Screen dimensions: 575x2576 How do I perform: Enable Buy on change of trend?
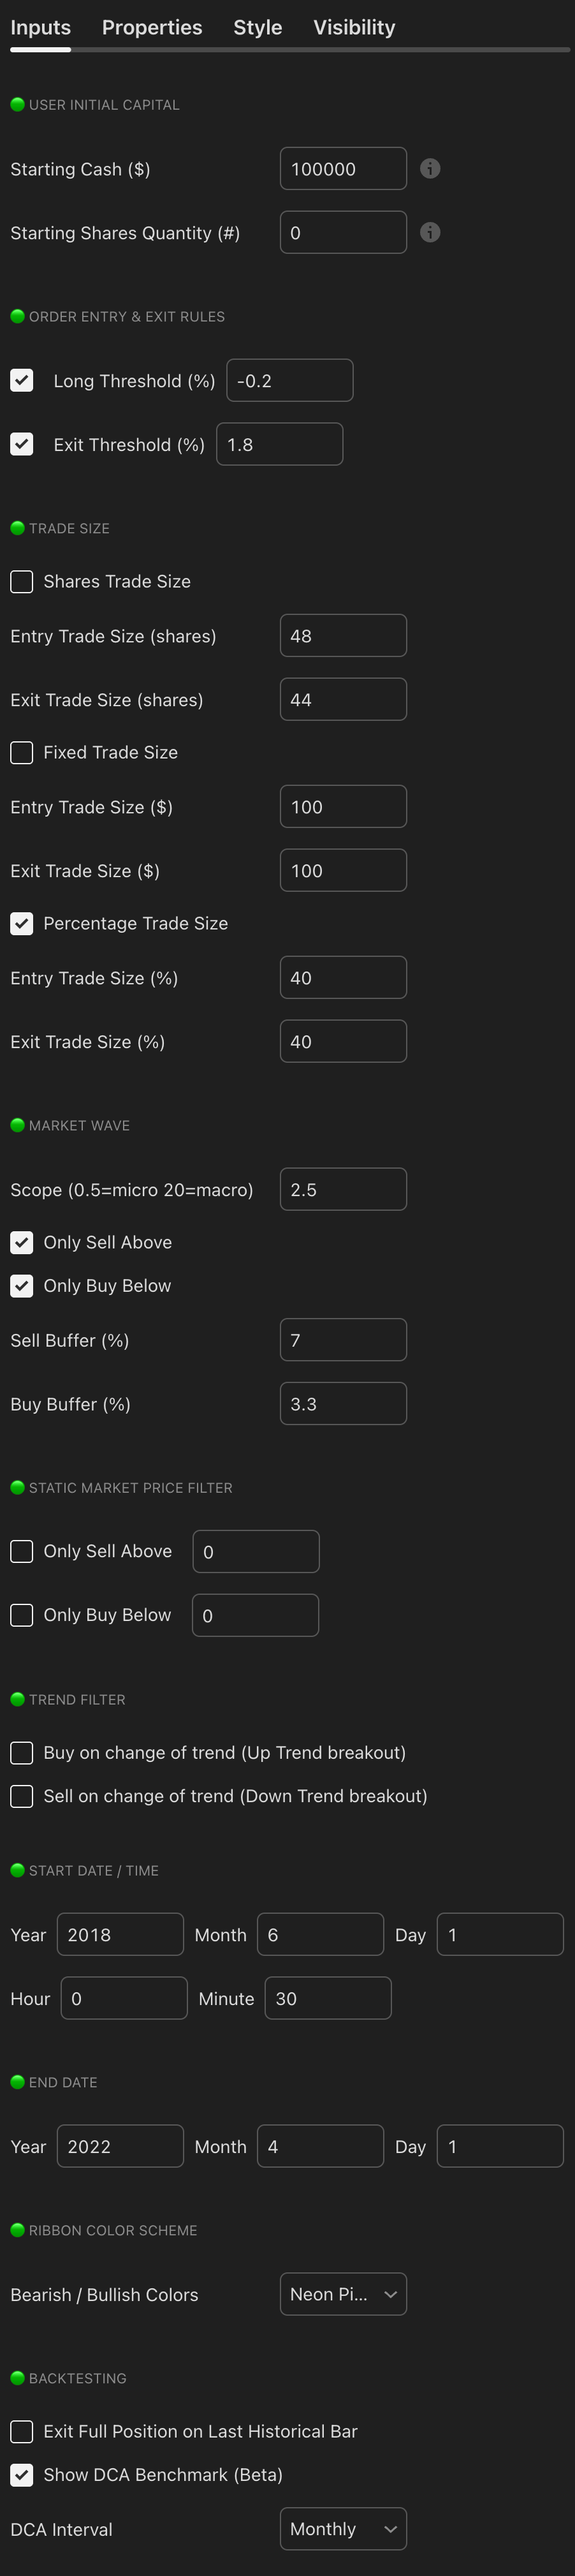(x=22, y=1753)
